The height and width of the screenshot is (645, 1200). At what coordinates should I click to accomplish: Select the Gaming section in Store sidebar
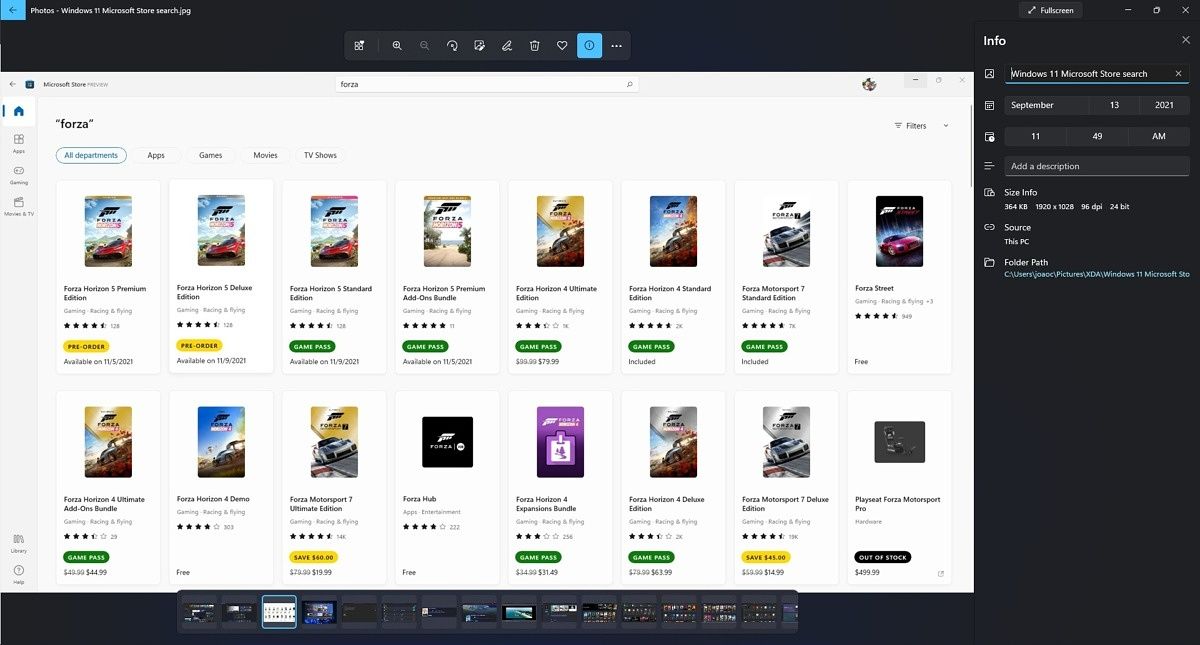(18, 175)
